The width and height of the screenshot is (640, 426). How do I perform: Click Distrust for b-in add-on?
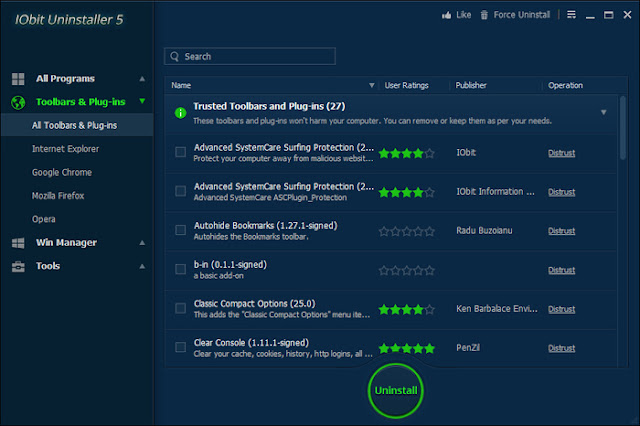click(562, 270)
